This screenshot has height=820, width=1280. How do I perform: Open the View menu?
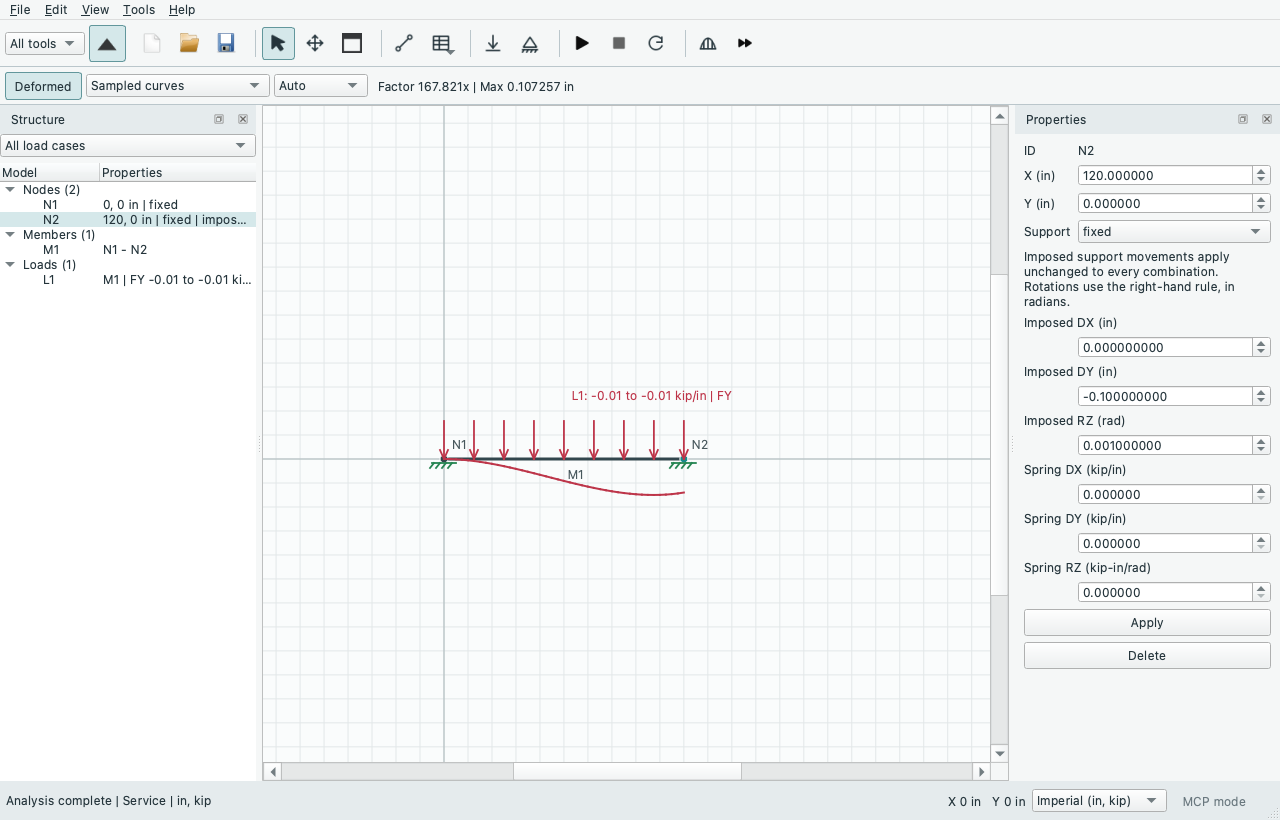point(95,9)
